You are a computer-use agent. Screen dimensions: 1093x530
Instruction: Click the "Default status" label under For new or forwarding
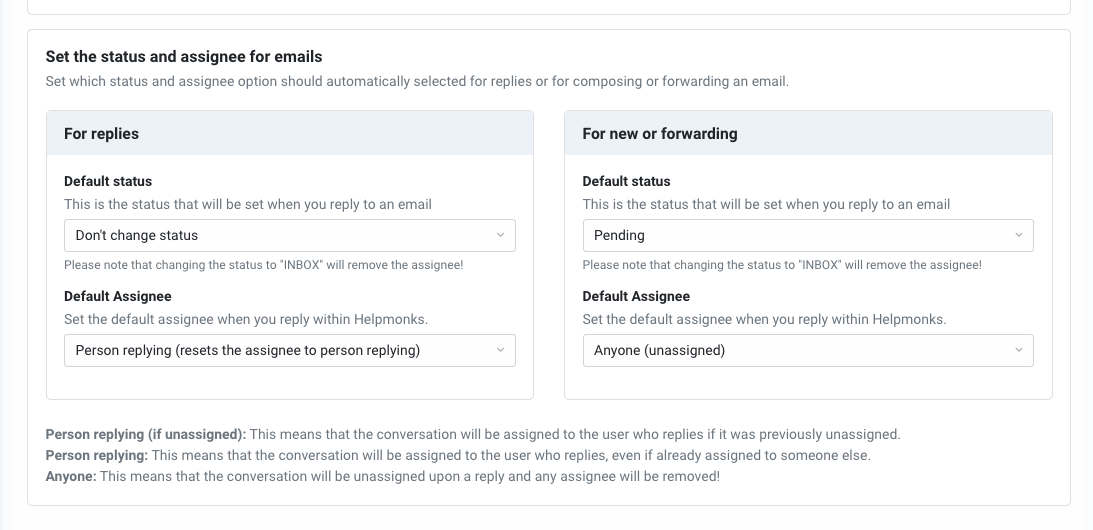(x=626, y=181)
